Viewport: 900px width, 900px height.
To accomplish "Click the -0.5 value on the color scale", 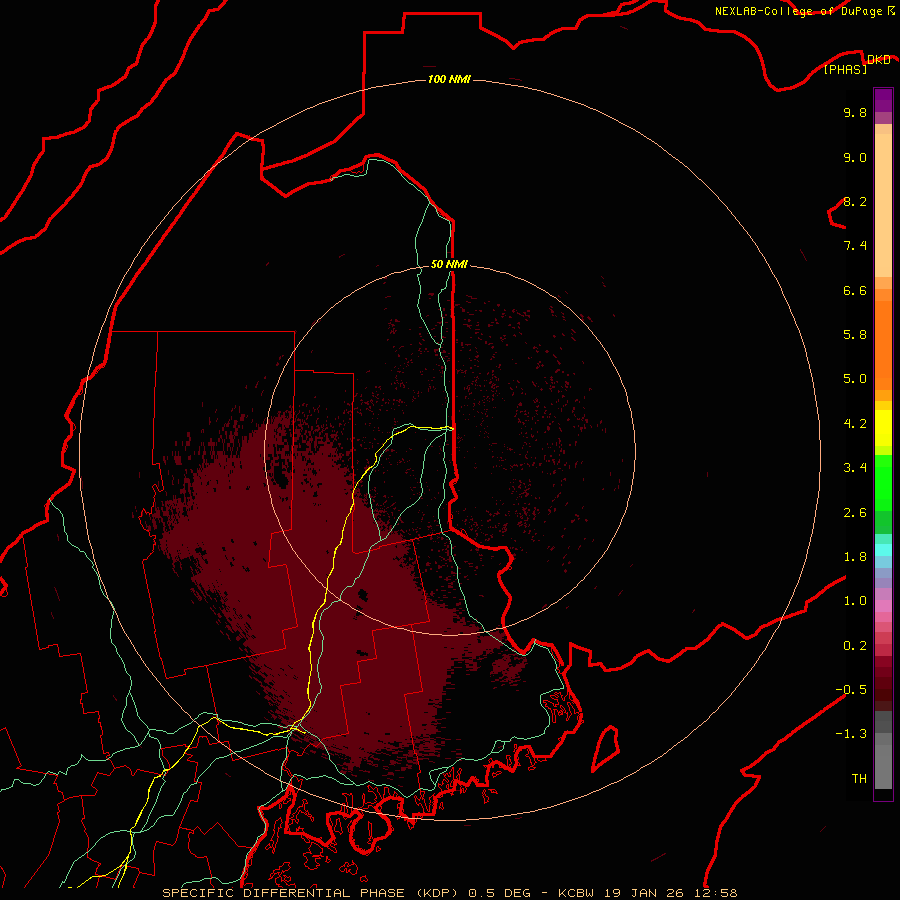I will pyautogui.click(x=851, y=690).
